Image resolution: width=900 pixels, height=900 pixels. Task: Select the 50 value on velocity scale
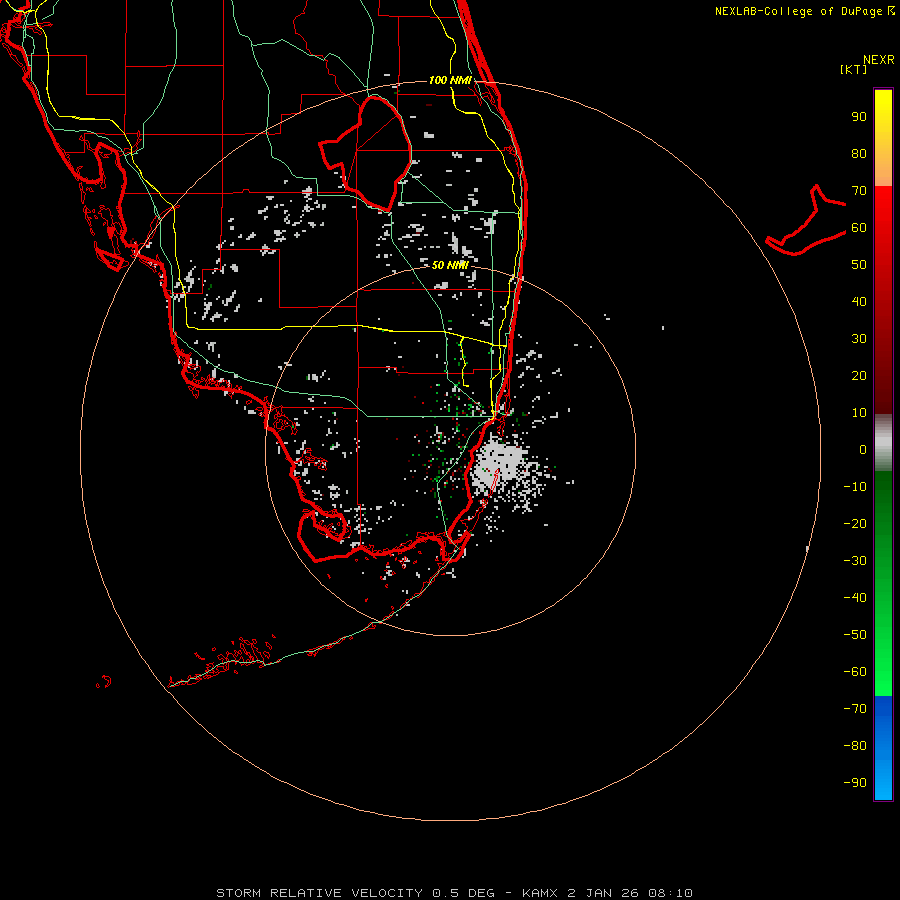point(859,265)
